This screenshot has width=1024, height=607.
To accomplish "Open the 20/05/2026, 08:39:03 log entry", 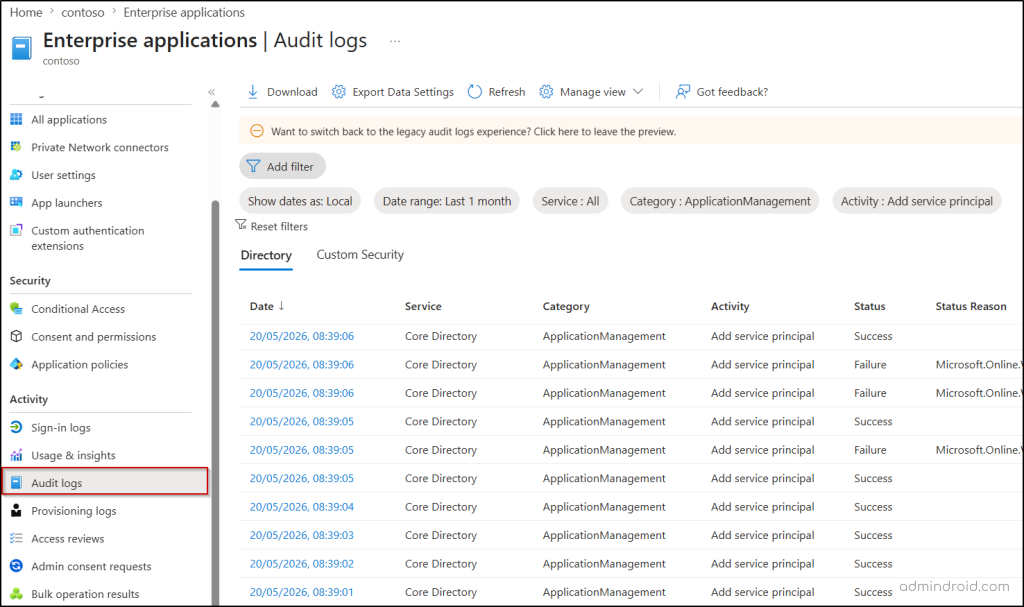I will tap(302, 534).
